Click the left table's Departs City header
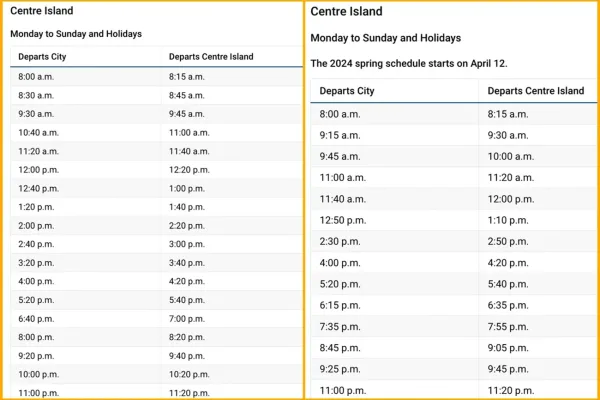 (42, 57)
